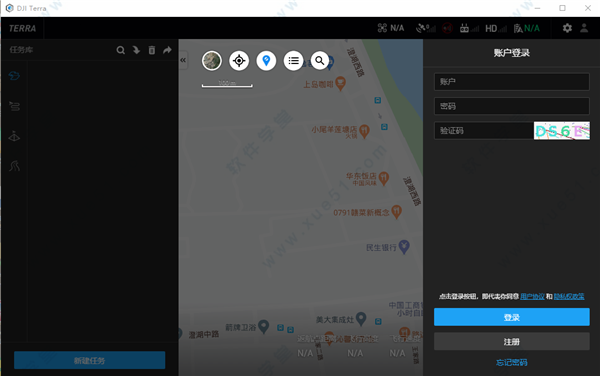Click the 上岛咖啡 map marker
This screenshot has width=600, height=376.
[340, 83]
